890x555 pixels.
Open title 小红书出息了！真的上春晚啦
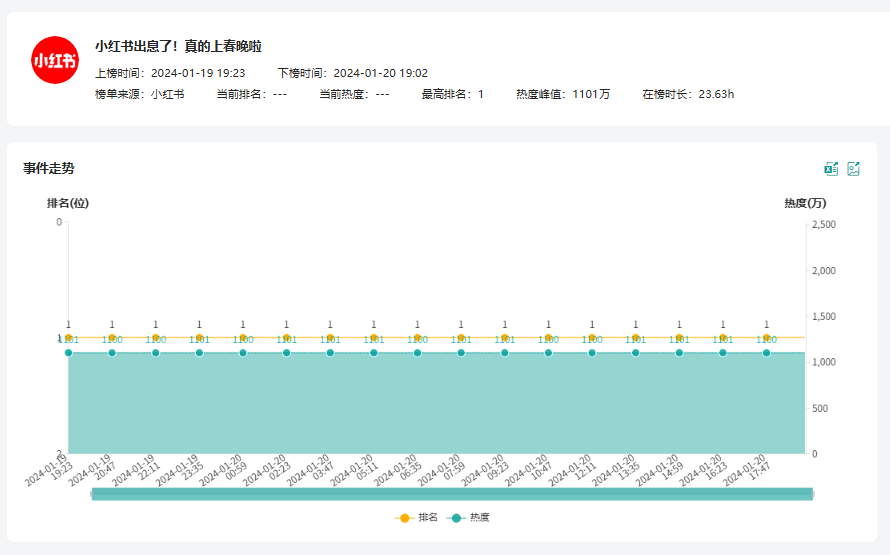pos(178,46)
